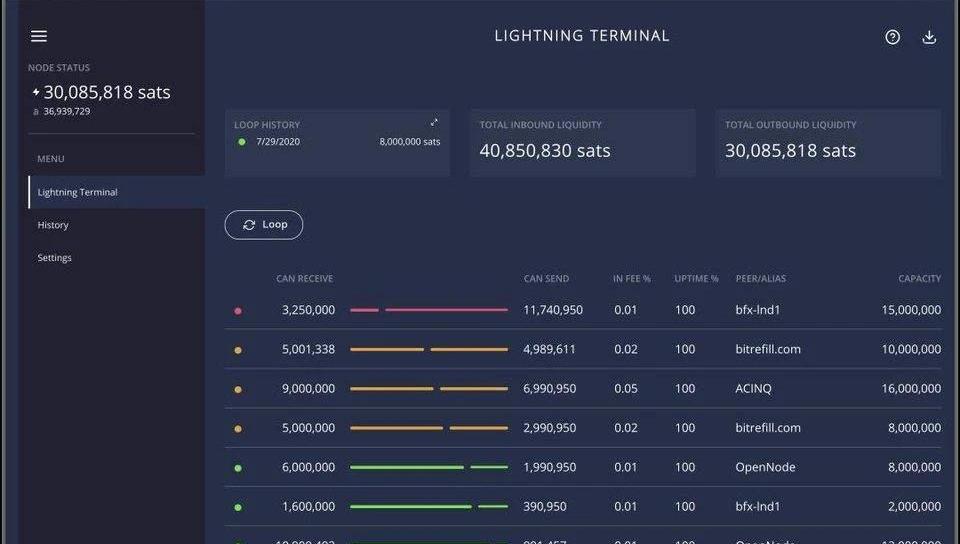Screen dimensions: 960x544
Task: Sort by the Uptime % column header
Action: [696, 279]
